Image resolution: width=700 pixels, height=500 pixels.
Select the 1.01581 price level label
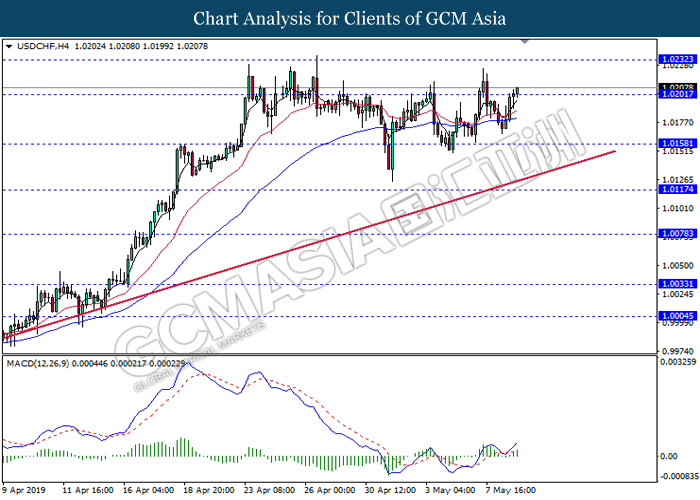pos(677,143)
